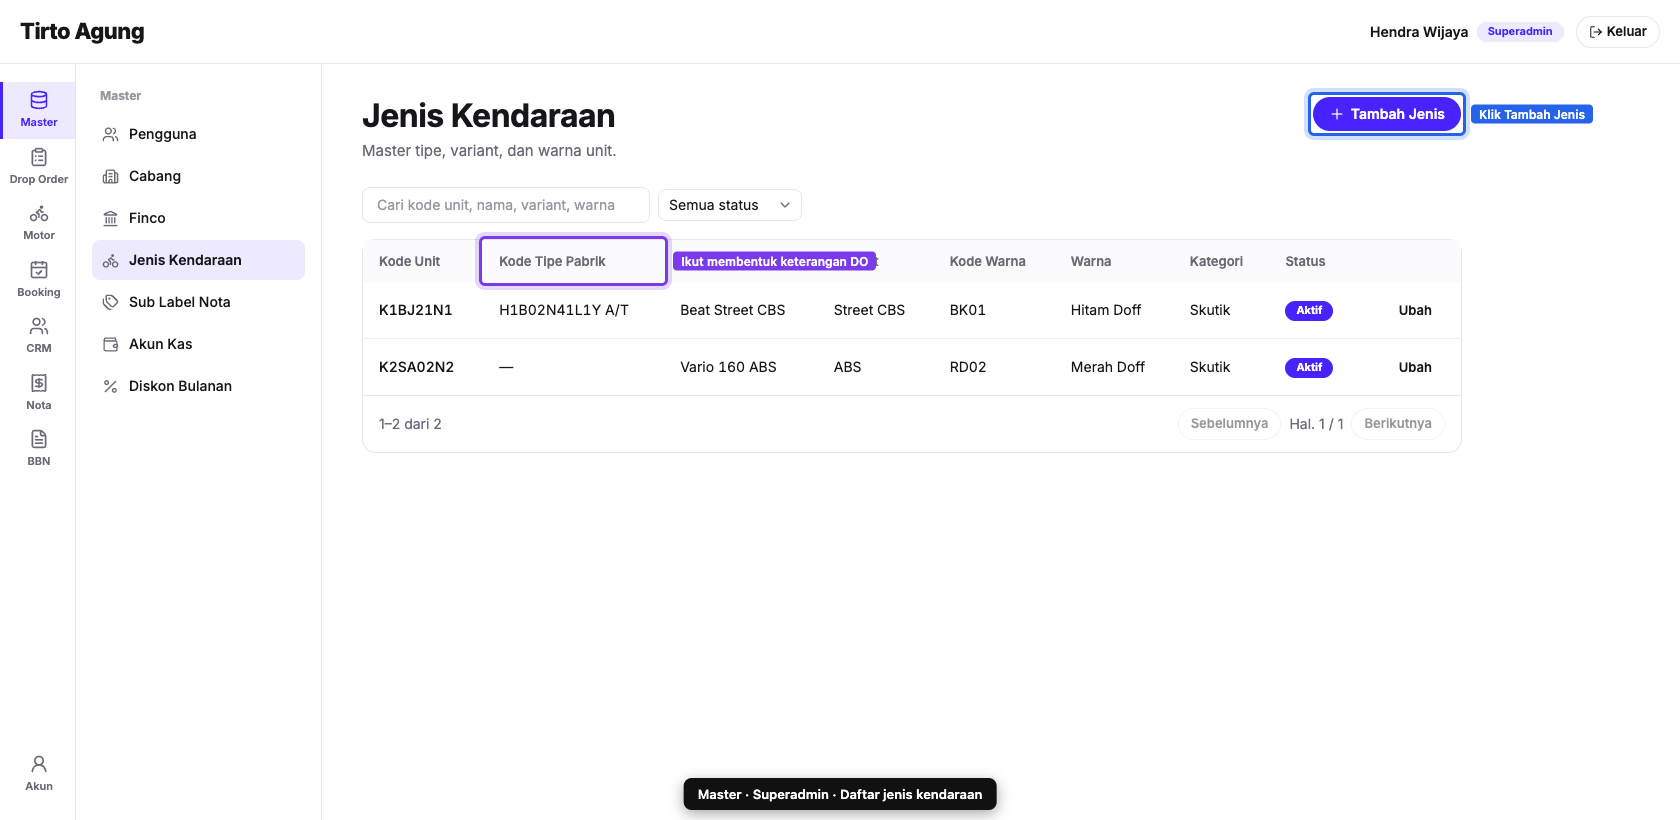Open Sub Label Nota page
Viewport: 1680px width, 820px height.
coord(198,302)
